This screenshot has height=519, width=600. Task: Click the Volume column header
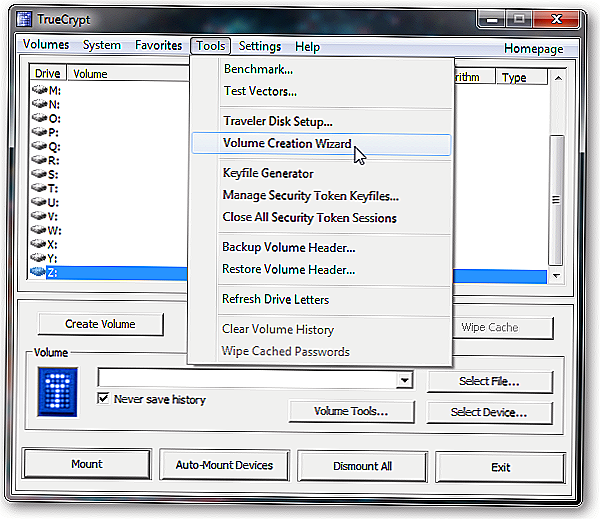coord(129,74)
